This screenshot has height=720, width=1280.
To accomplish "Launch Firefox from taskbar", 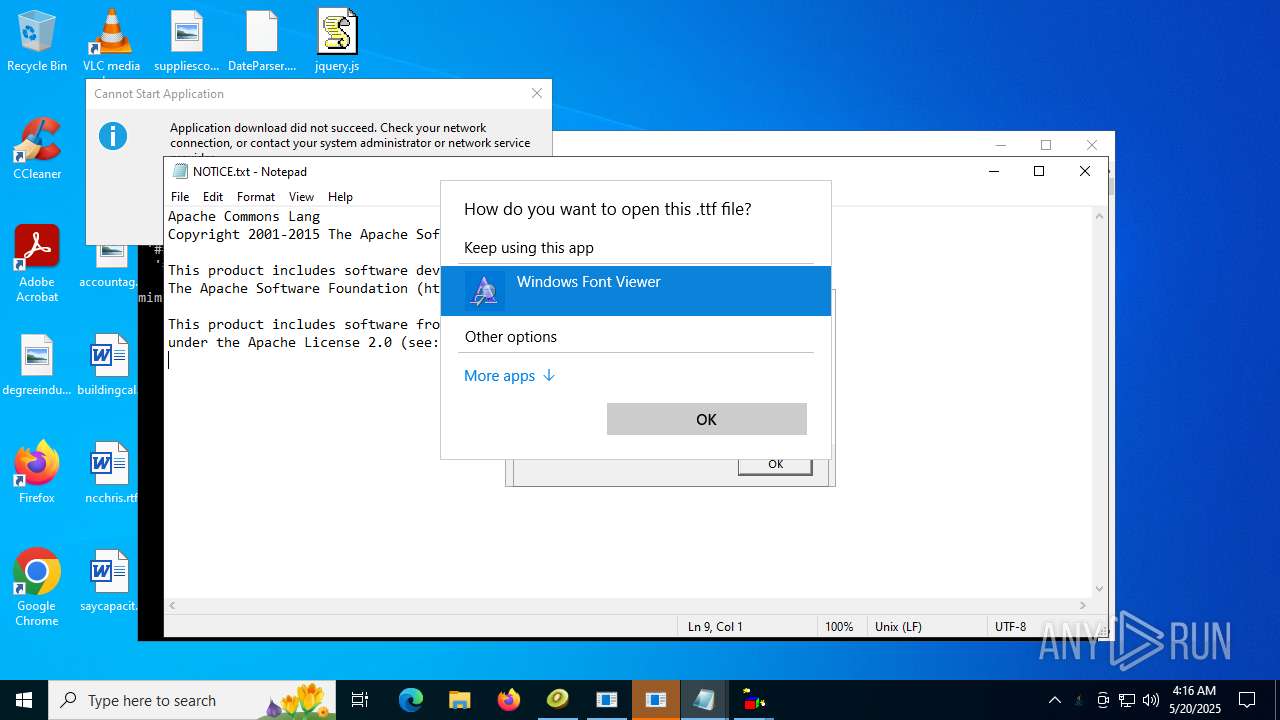I will click(509, 700).
